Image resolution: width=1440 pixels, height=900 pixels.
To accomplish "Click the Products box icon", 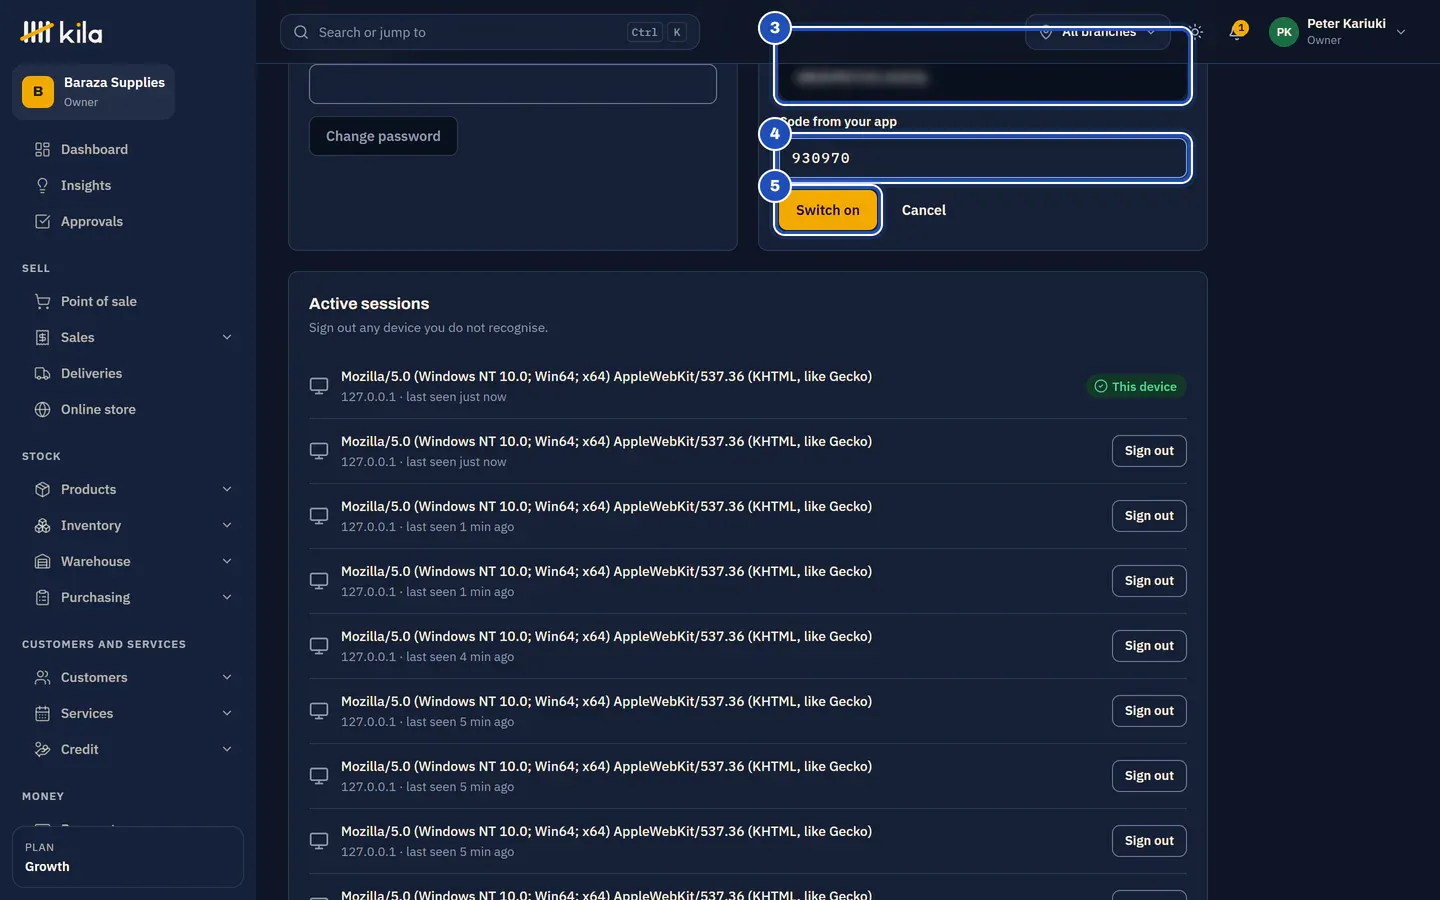I will point(42,489).
